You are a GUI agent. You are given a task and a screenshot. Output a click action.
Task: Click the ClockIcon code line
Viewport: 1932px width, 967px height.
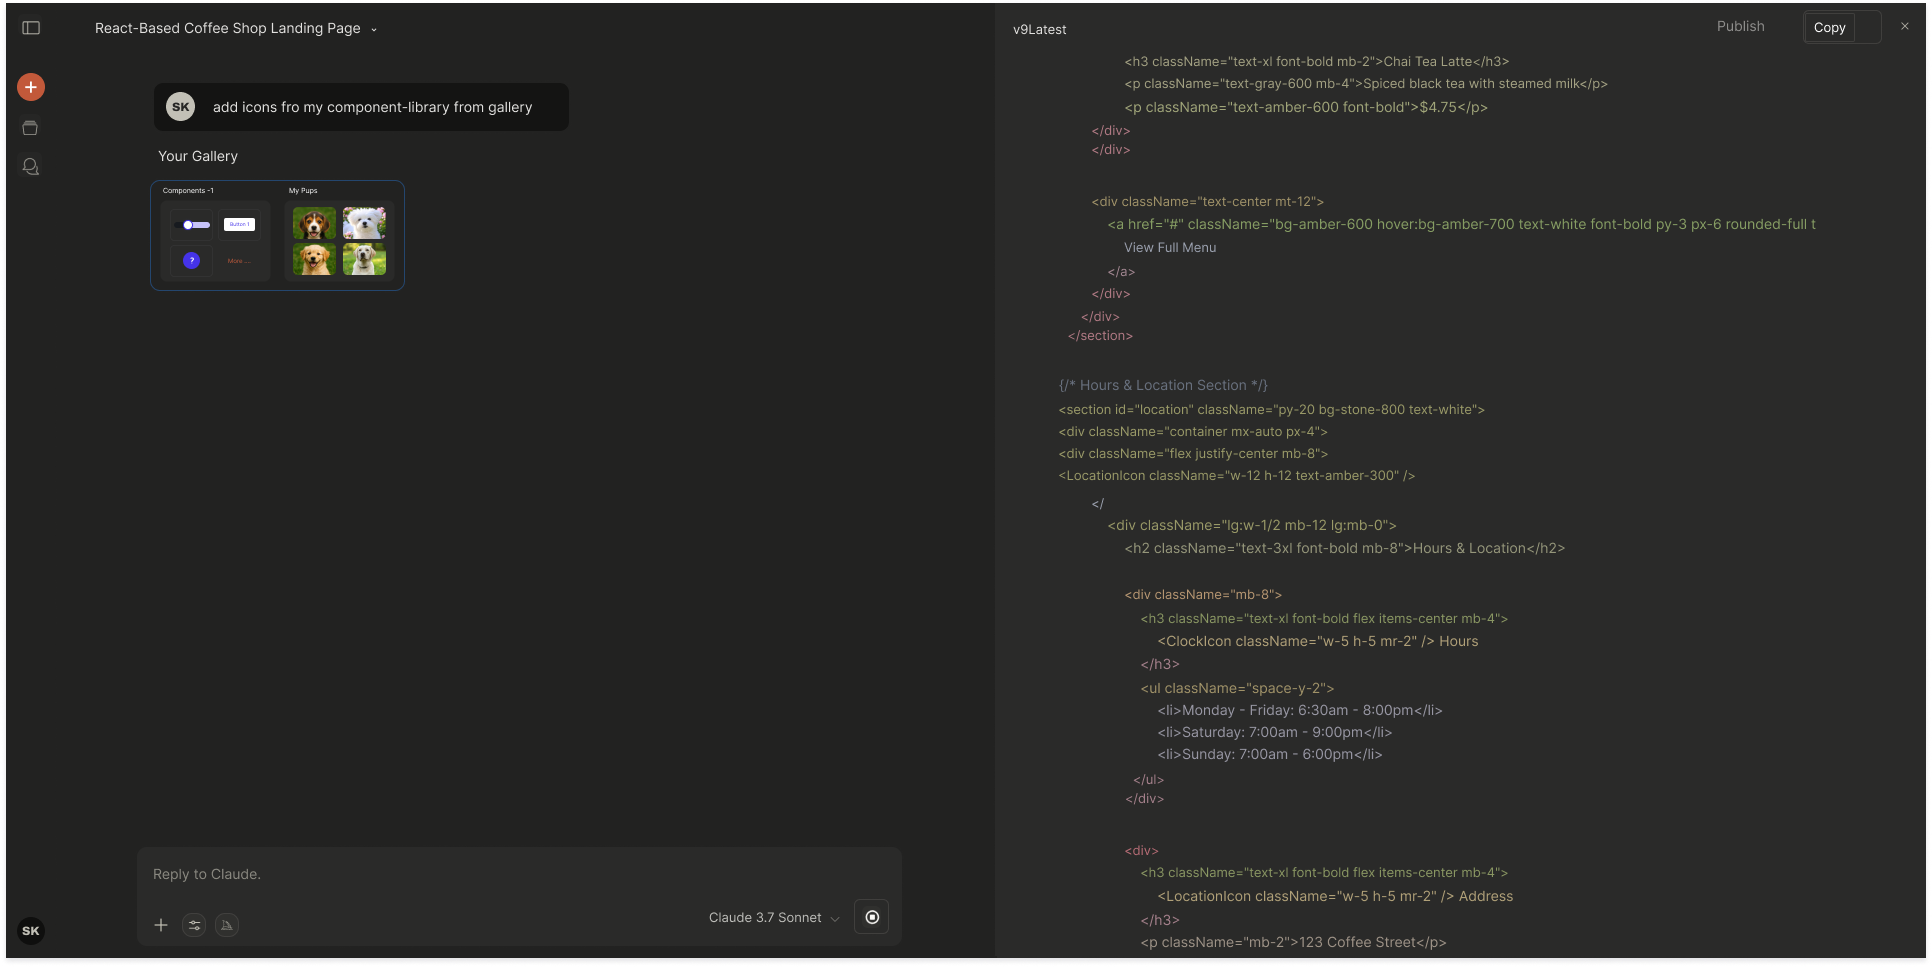[1318, 641]
